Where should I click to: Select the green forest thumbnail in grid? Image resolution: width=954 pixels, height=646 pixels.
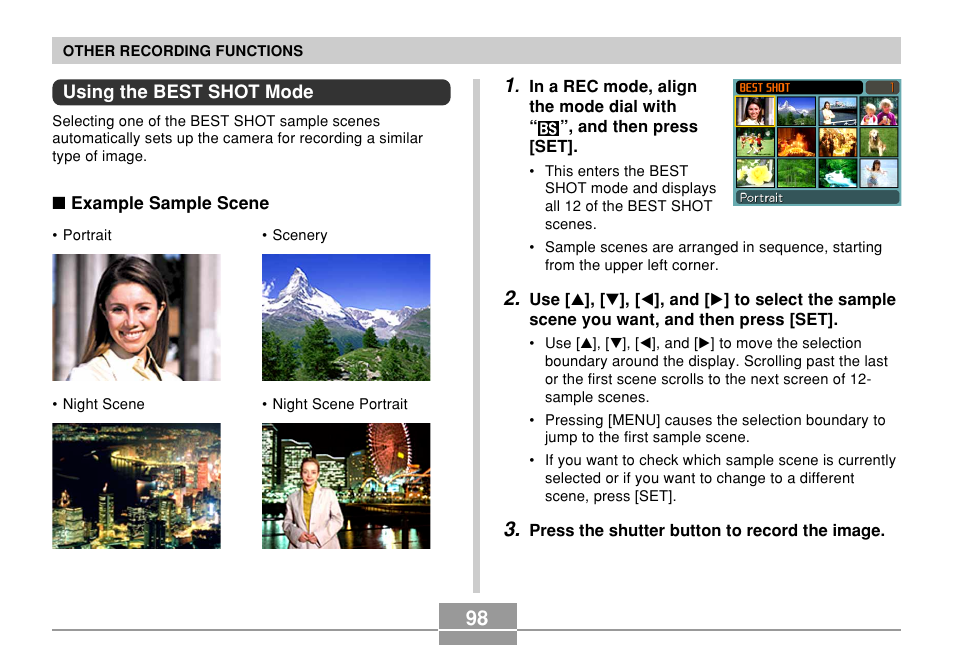coord(796,173)
